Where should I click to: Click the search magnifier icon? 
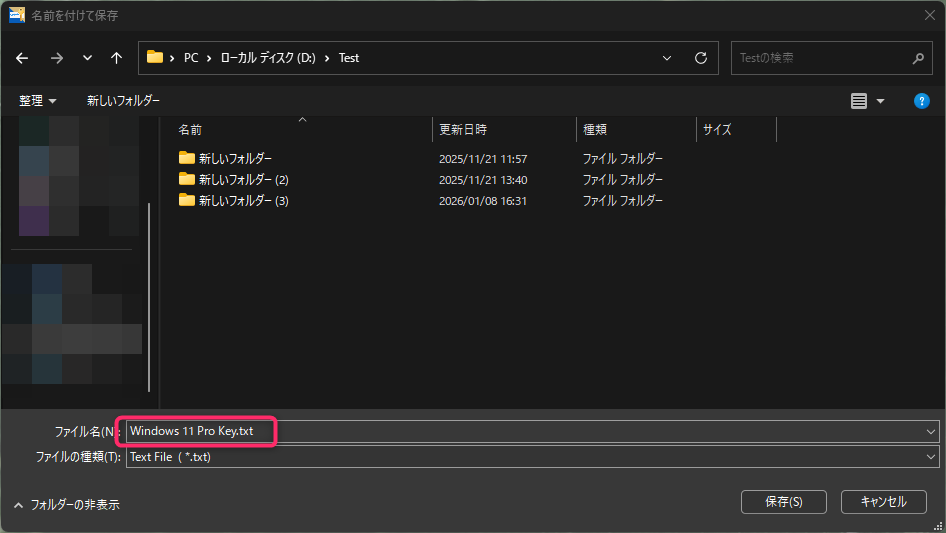[918, 58]
